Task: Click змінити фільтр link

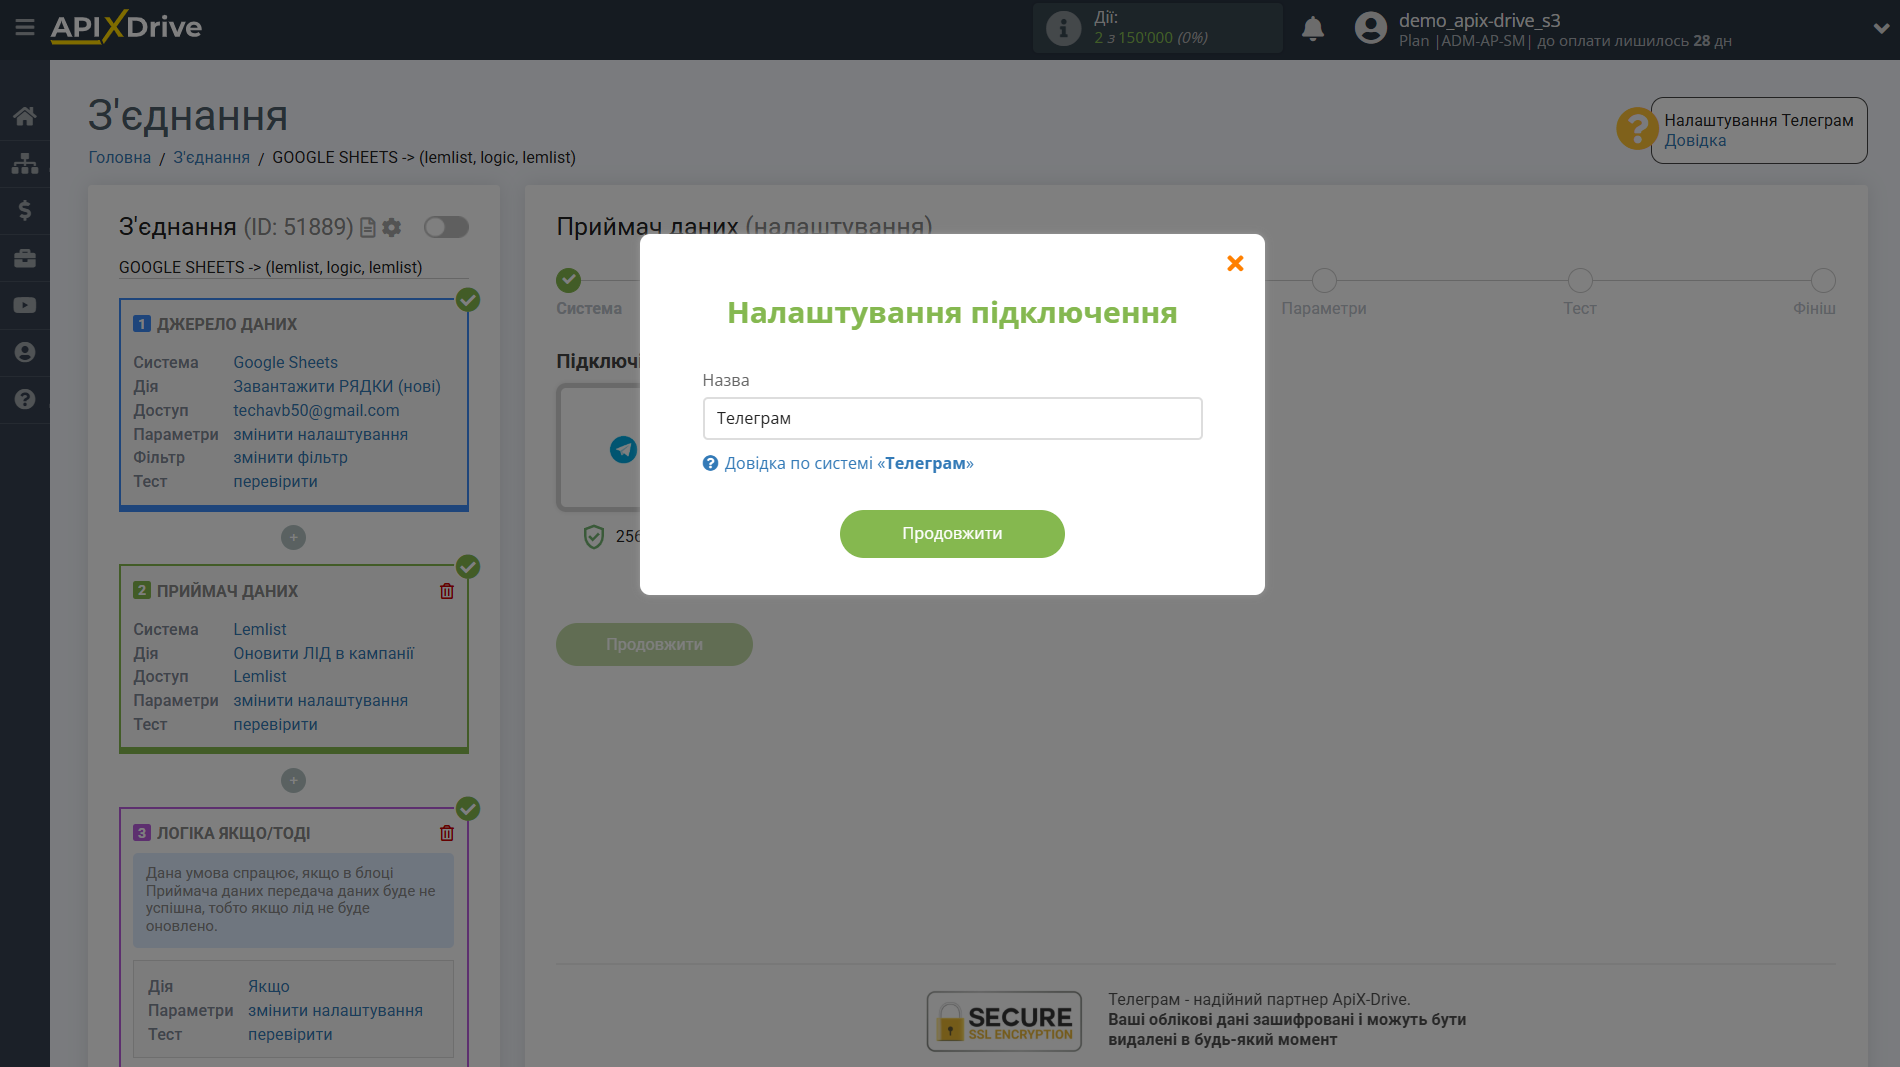Action: point(291,457)
